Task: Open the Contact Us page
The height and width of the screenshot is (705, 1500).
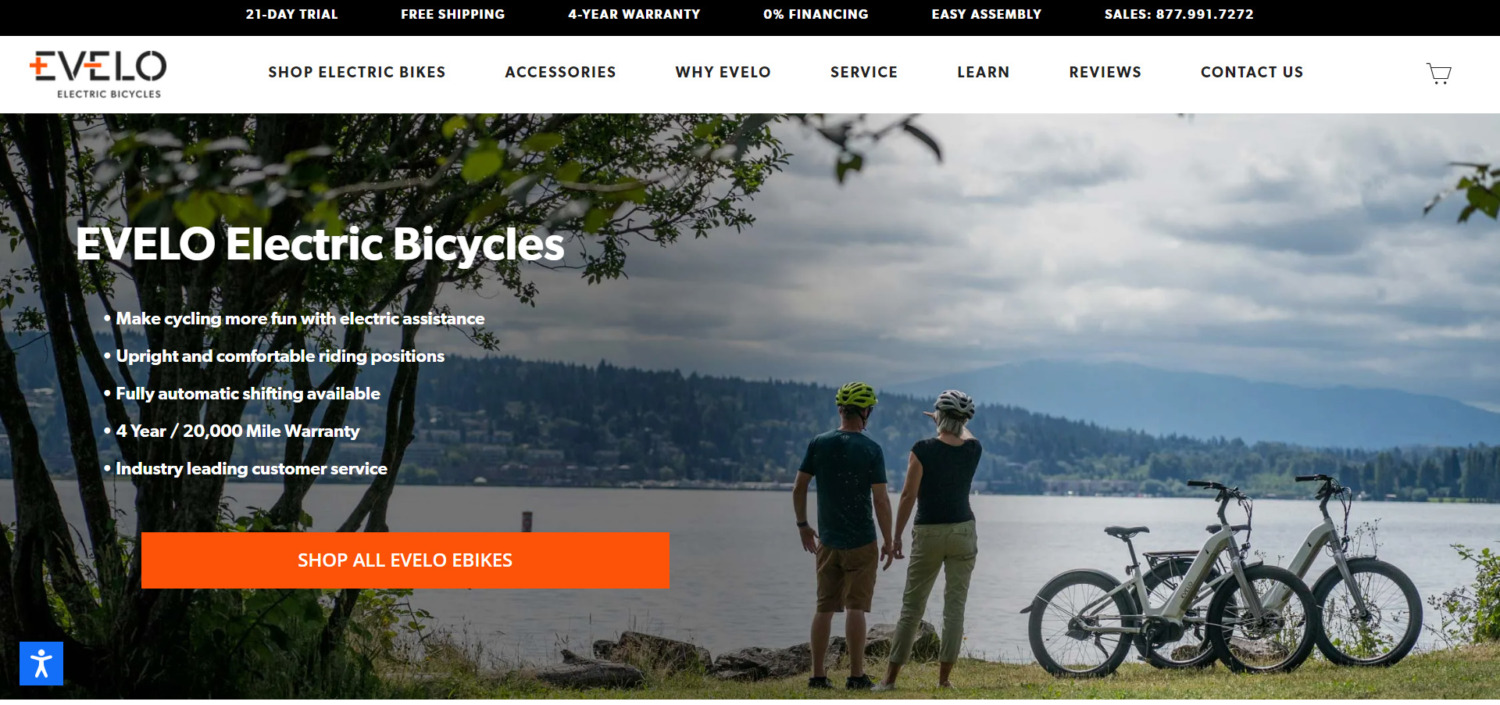Action: tap(1252, 72)
